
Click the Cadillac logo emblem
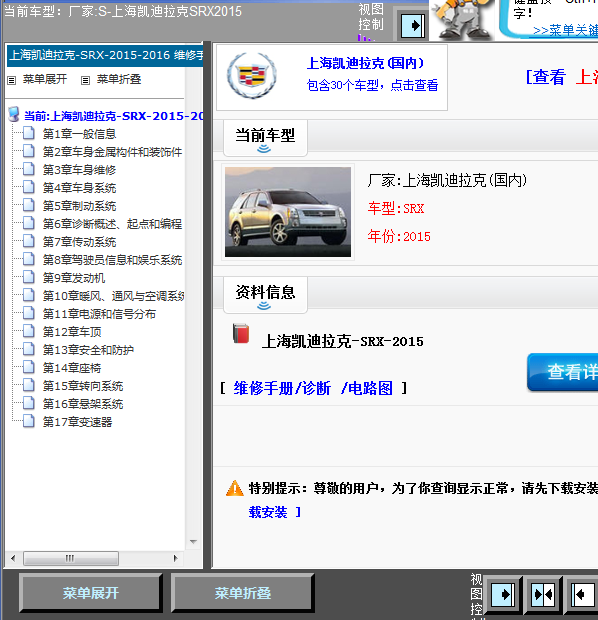coord(252,75)
